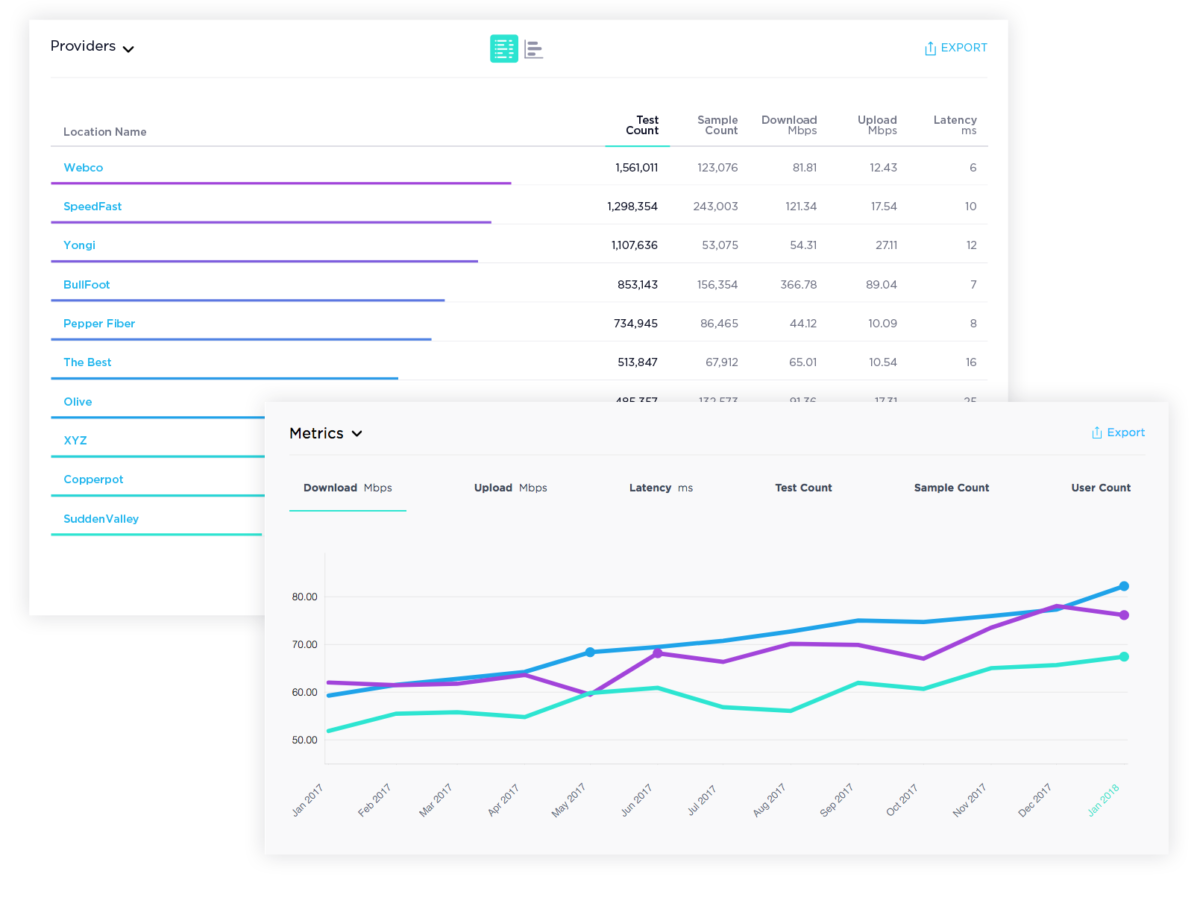Click the purple Jun 2017 data point
Screen dimensions: 1200x909
coord(657,653)
